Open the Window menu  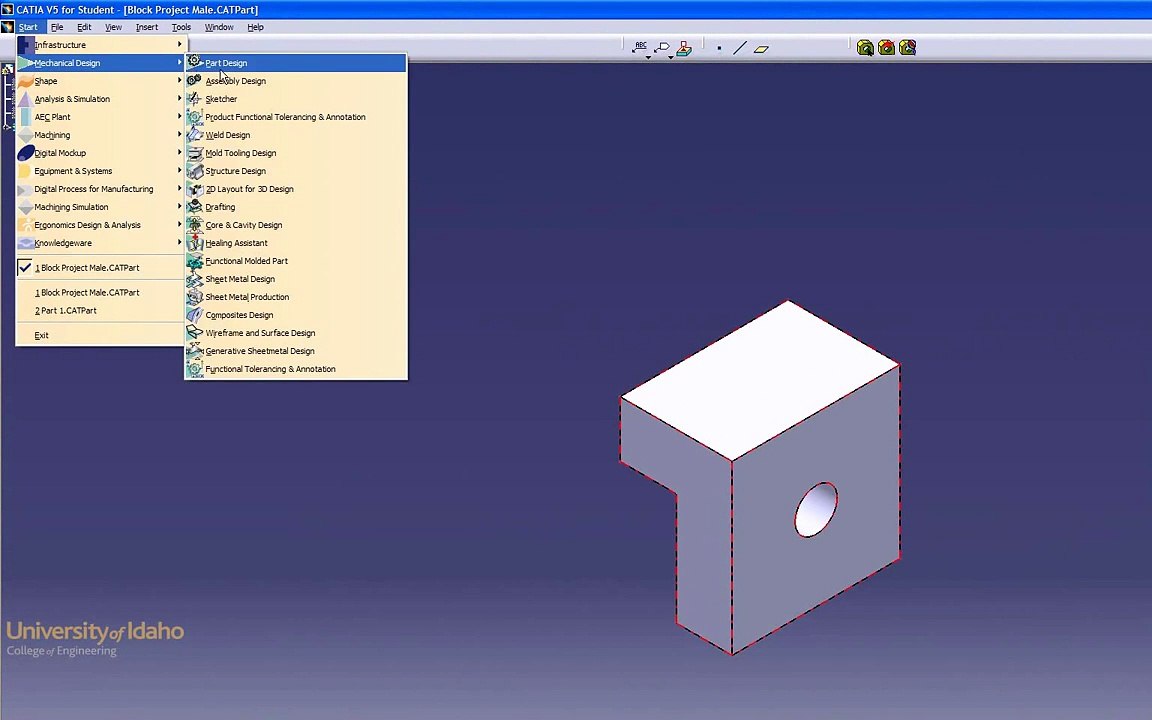[219, 27]
